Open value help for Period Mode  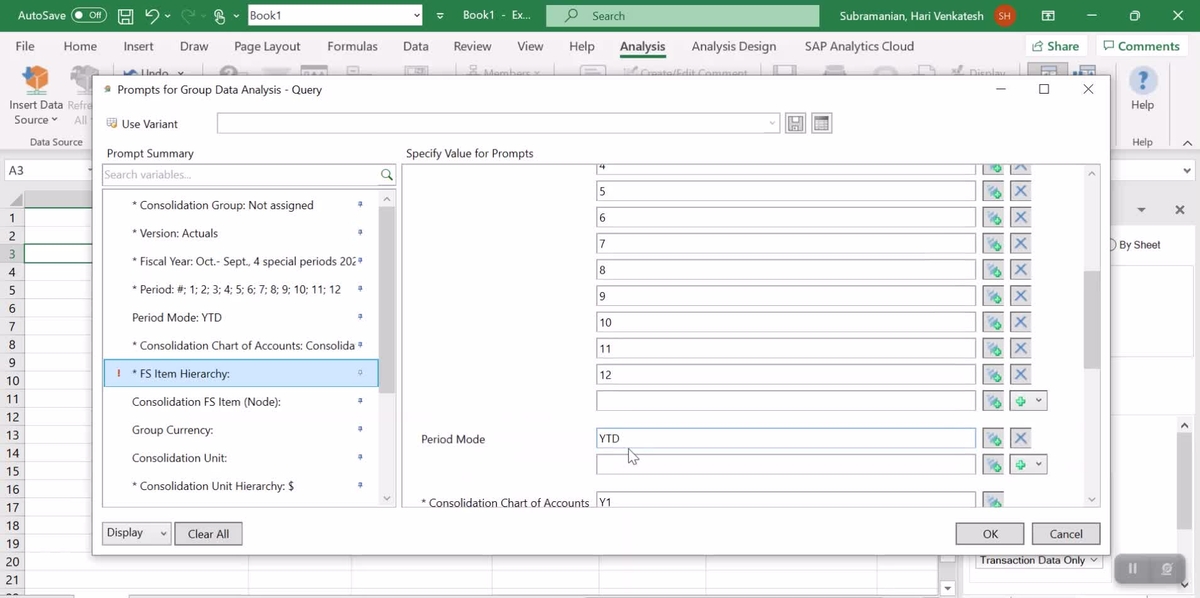tap(993, 437)
